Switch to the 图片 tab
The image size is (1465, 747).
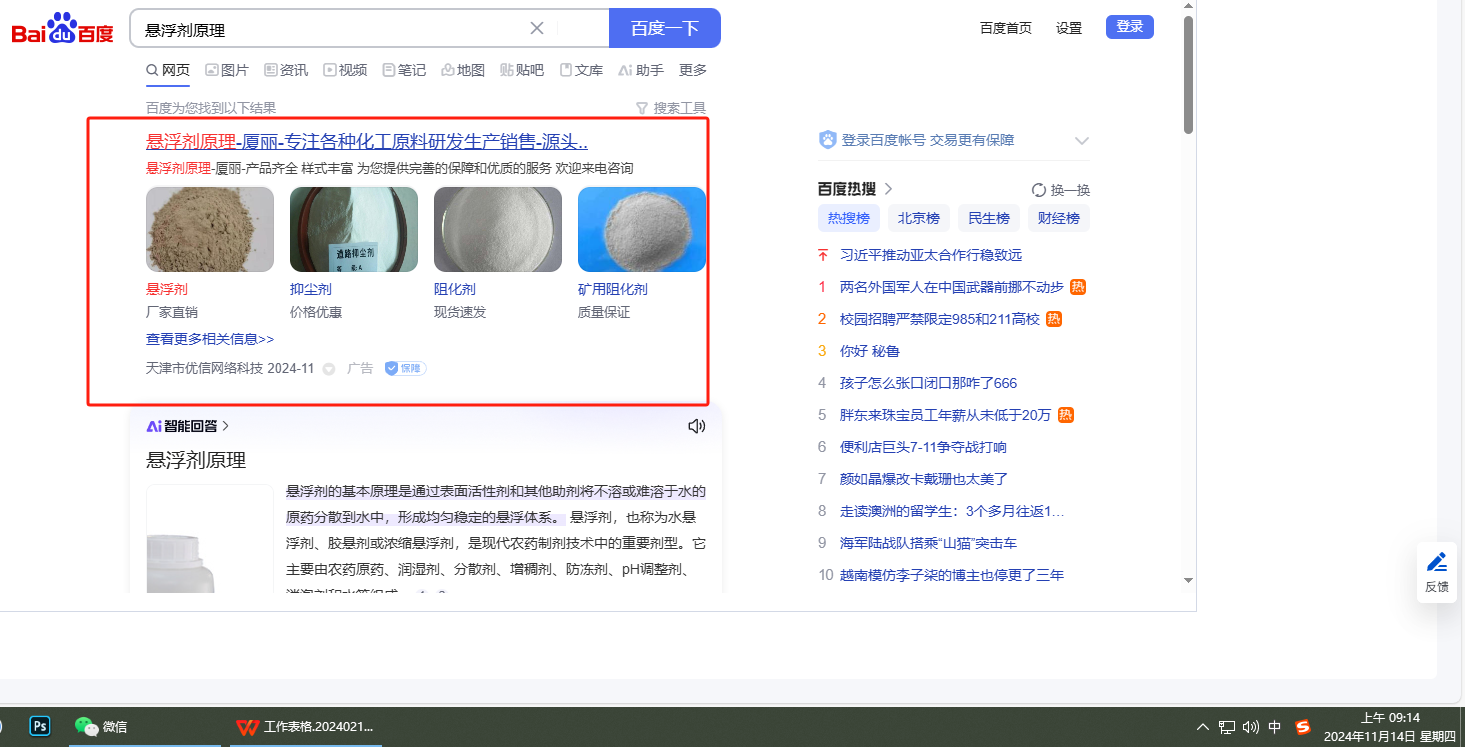click(227, 70)
